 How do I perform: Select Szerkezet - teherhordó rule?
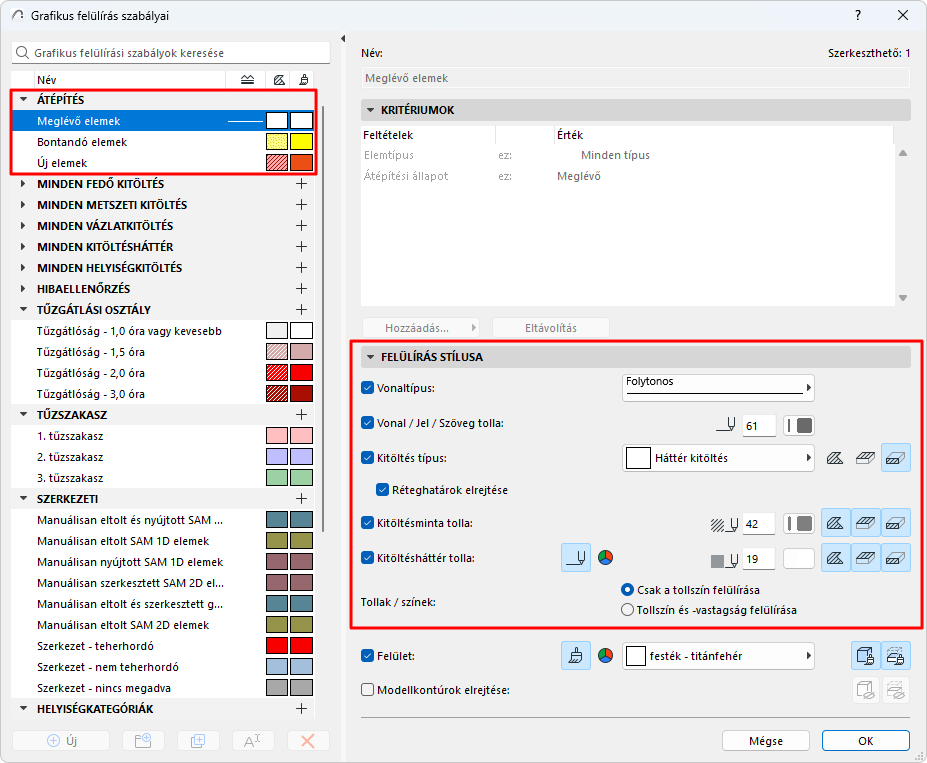[x=163, y=646]
